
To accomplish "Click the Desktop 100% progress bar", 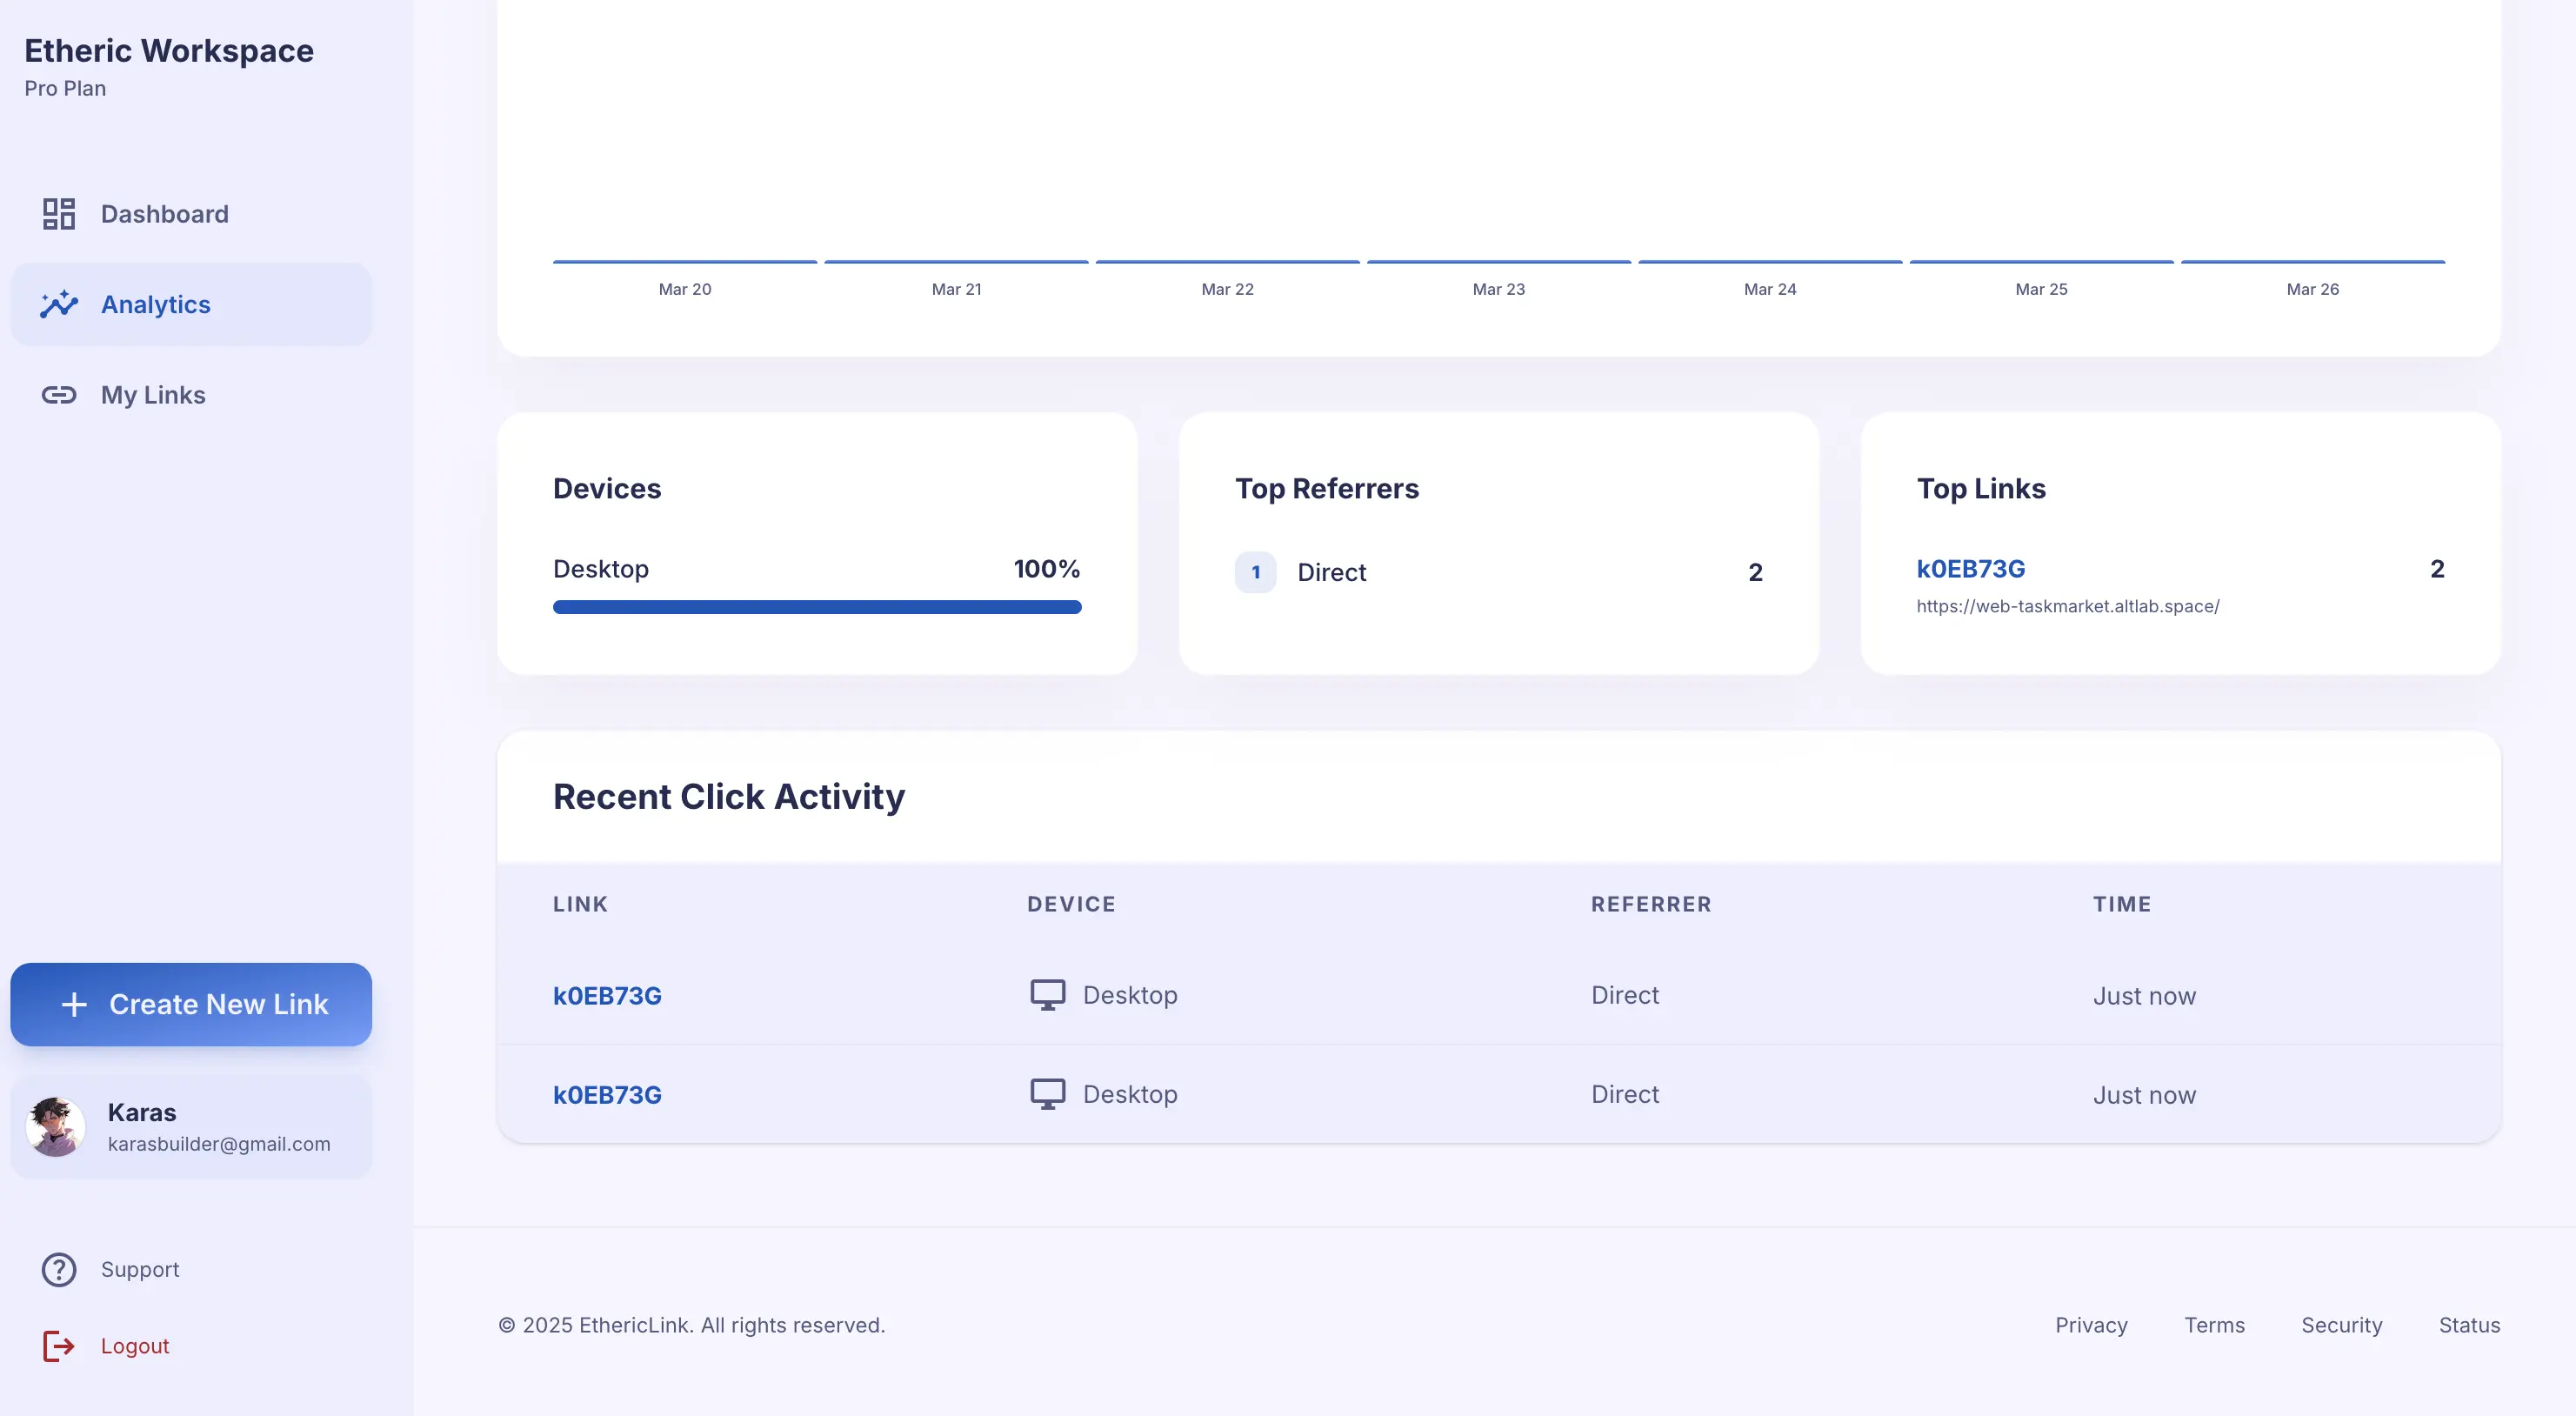I will (816, 607).
